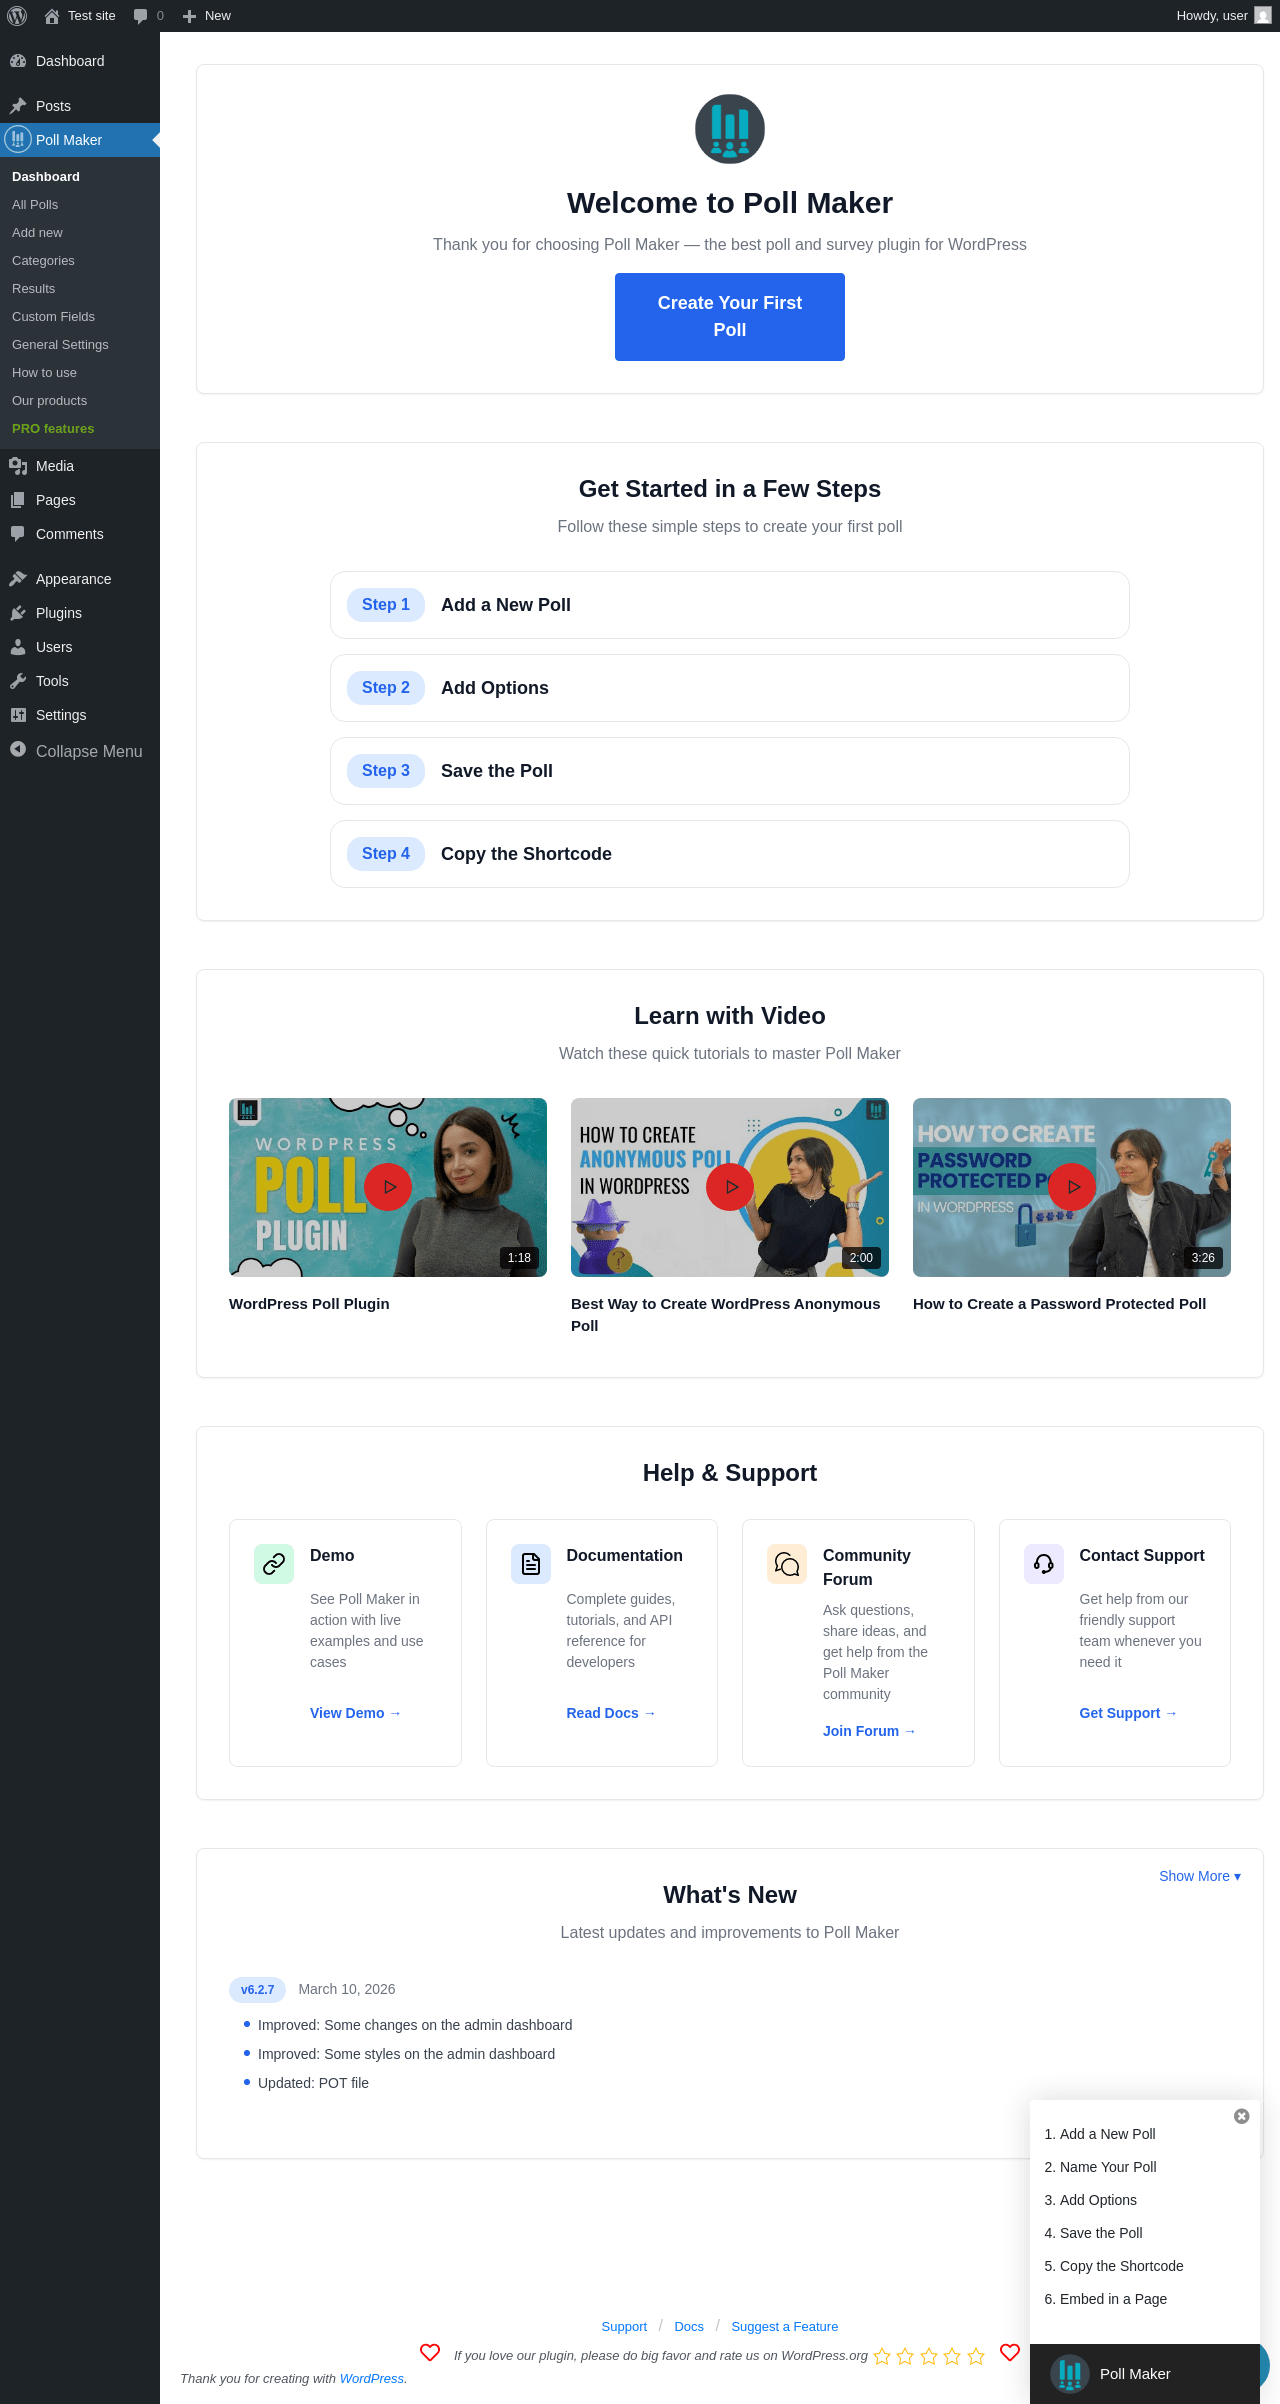Viewport: 1280px width, 2404px height.
Task: Open the footer Docs link
Action: click(x=689, y=2327)
